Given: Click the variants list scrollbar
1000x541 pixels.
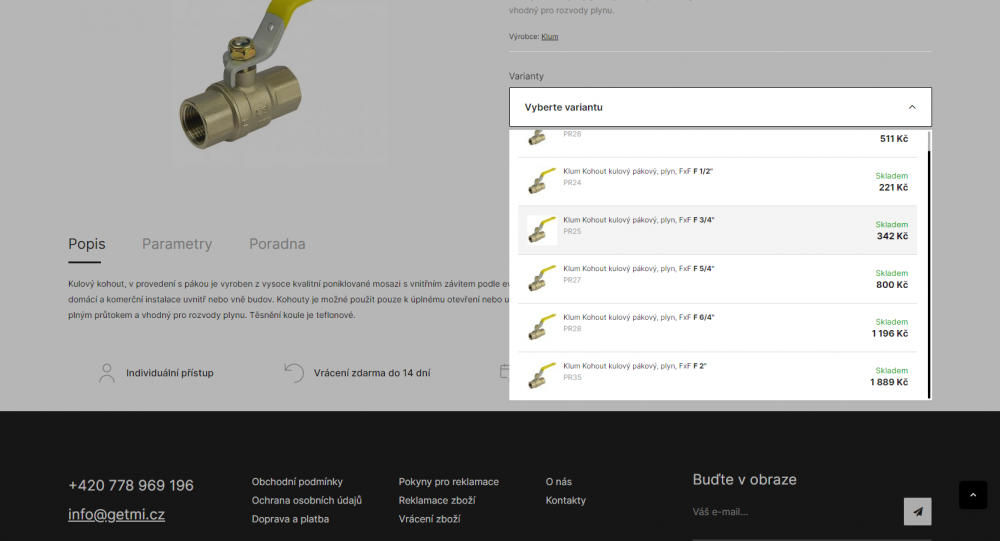Looking at the screenshot, I should click(x=929, y=274).
